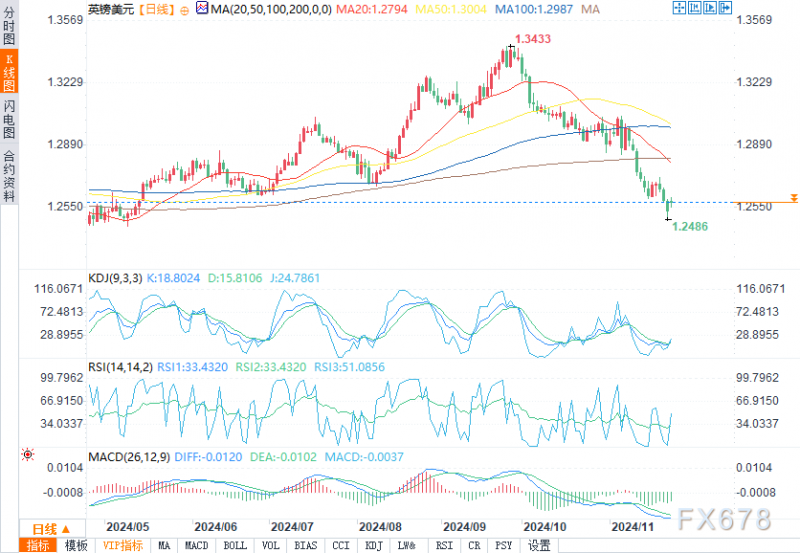Viewport: 800px width, 553px height.
Task: Toggle the BOLL indicator button
Action: (235, 545)
